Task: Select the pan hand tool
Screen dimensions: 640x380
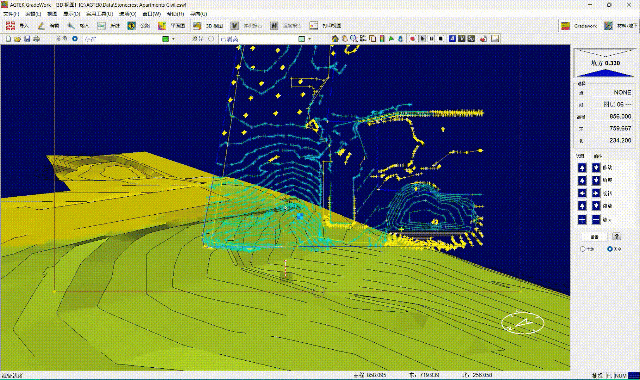Action: click(x=344, y=39)
